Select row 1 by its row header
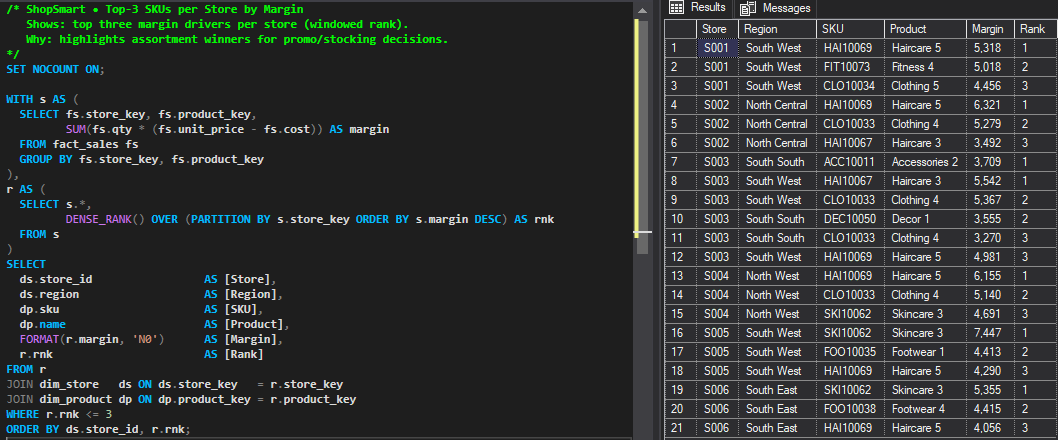The width and height of the screenshot is (1058, 440). tap(679, 48)
